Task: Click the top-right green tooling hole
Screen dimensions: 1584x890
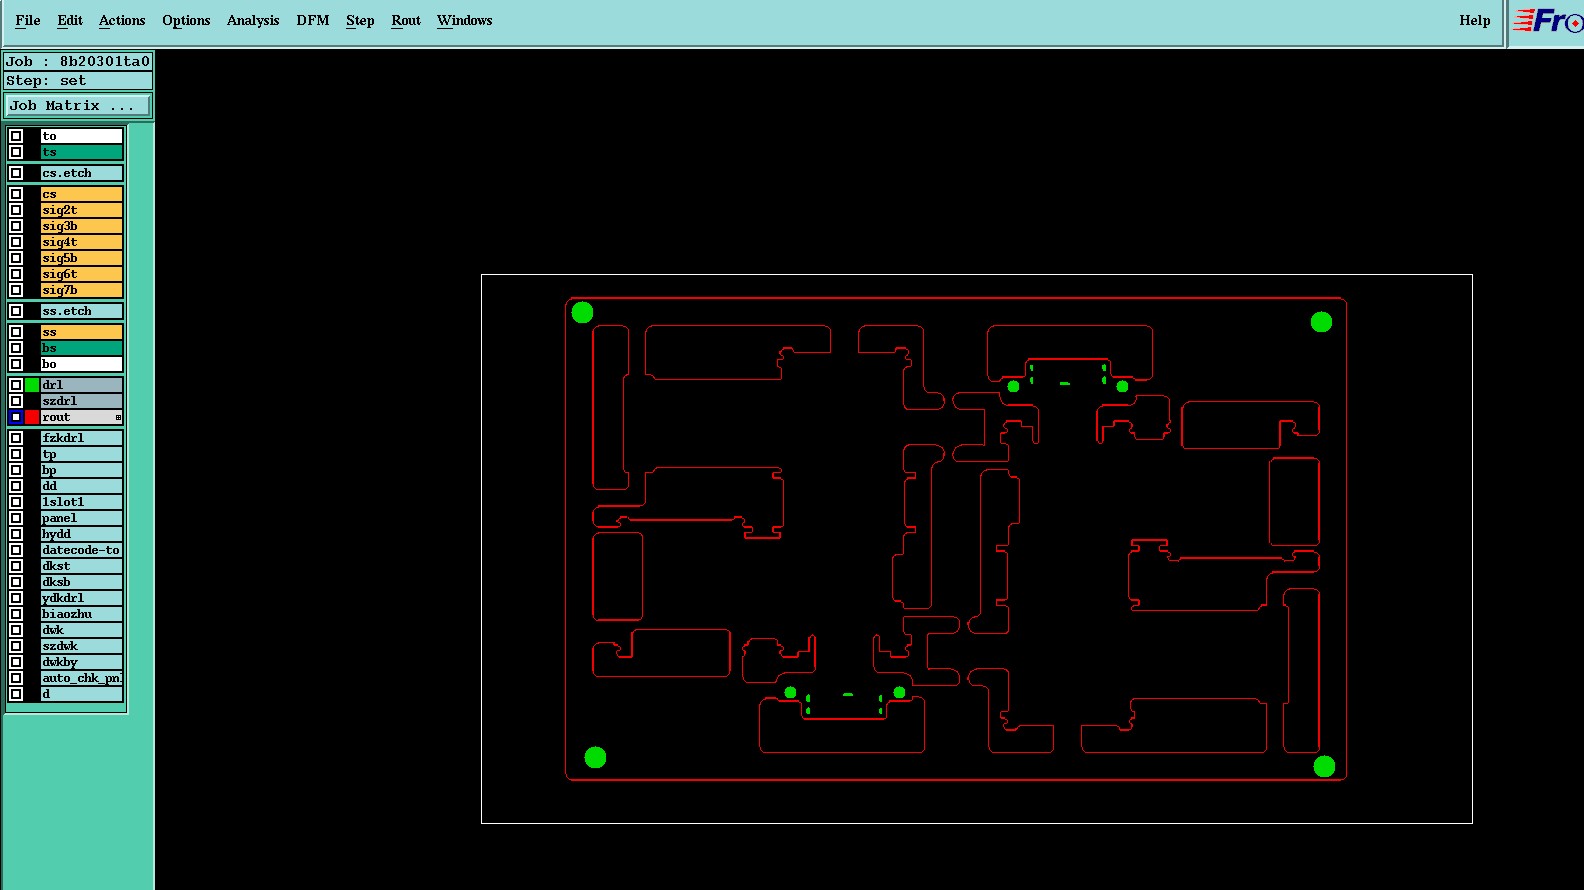Action: pos(1321,322)
